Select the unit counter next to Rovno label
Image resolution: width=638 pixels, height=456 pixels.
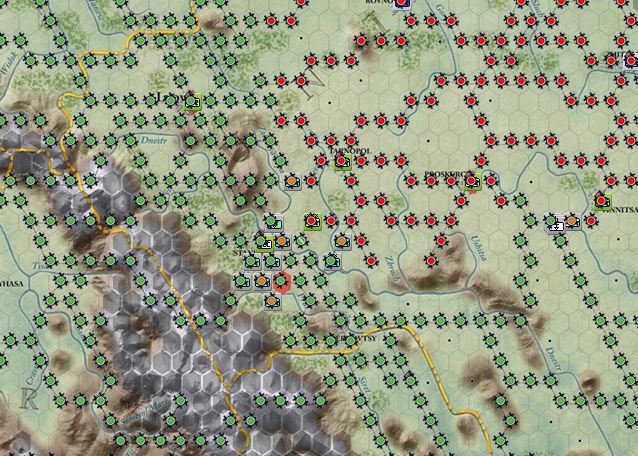[403, 3]
